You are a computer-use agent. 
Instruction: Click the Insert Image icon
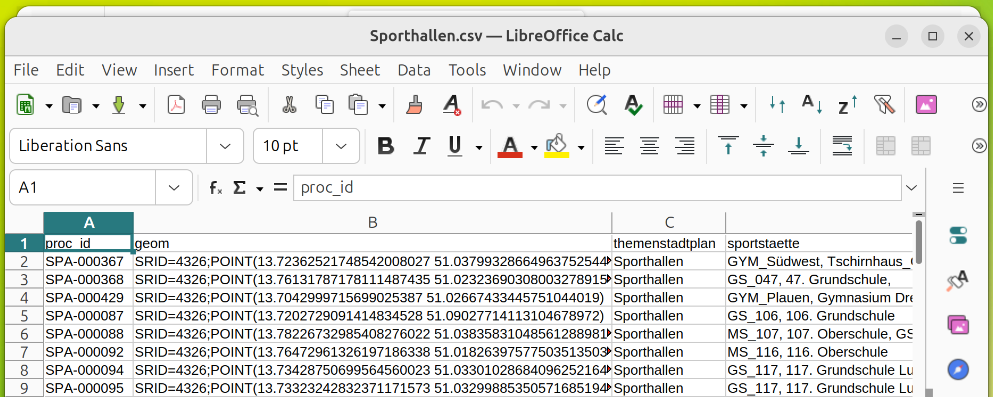tap(927, 105)
